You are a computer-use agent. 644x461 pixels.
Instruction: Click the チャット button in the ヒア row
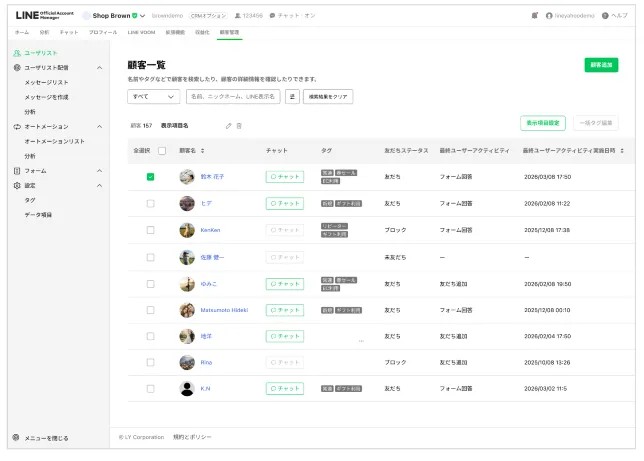(285, 203)
